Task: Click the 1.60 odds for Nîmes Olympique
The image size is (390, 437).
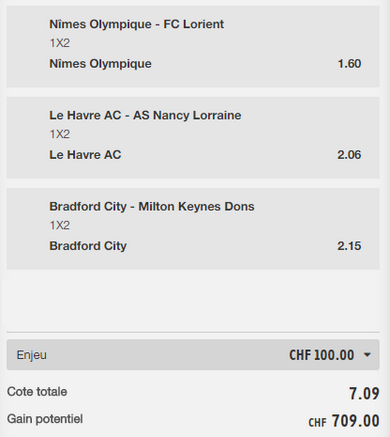Action: pos(349,64)
